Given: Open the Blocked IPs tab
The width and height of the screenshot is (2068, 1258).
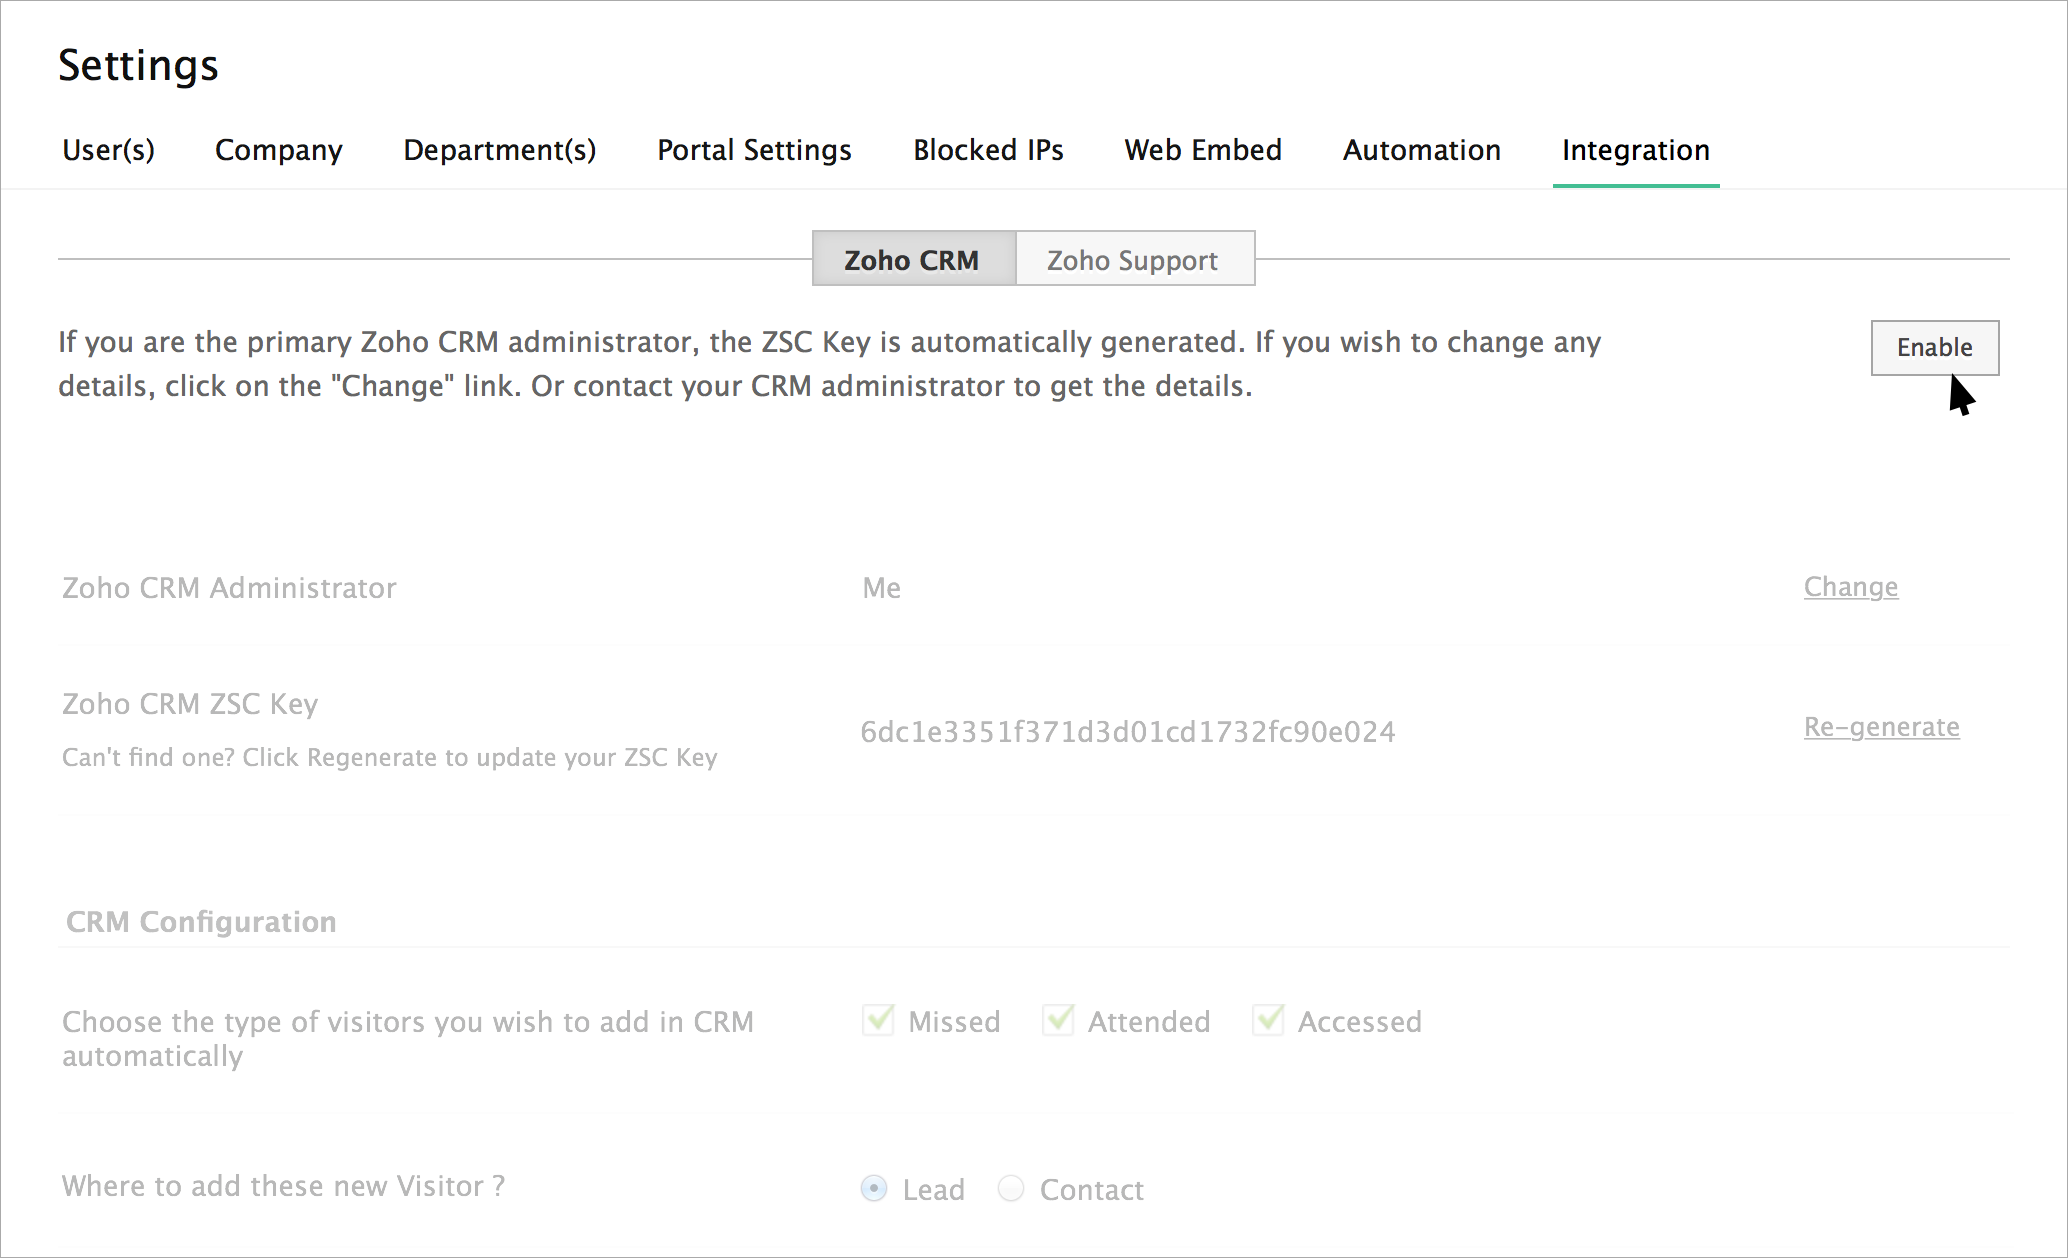Looking at the screenshot, I should point(987,150).
